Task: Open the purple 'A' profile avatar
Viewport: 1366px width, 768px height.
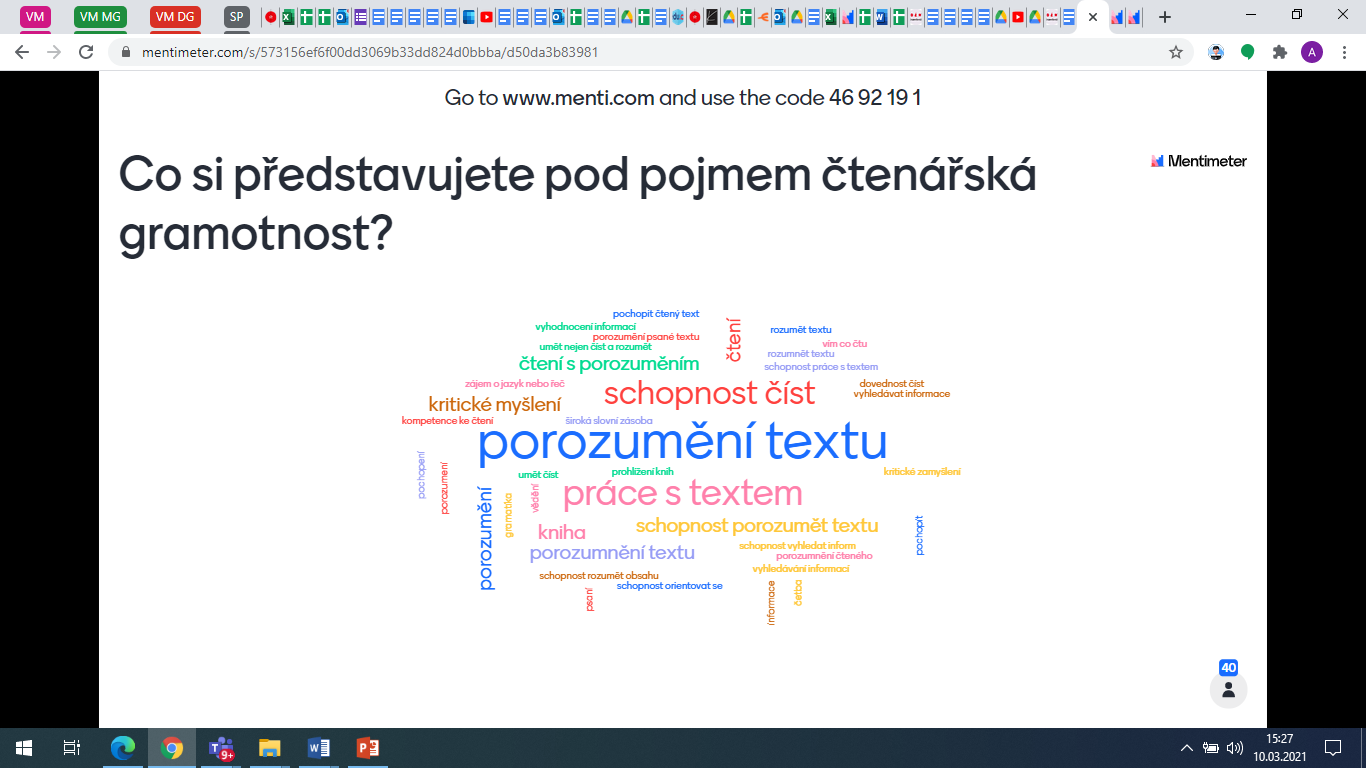Action: click(1311, 52)
